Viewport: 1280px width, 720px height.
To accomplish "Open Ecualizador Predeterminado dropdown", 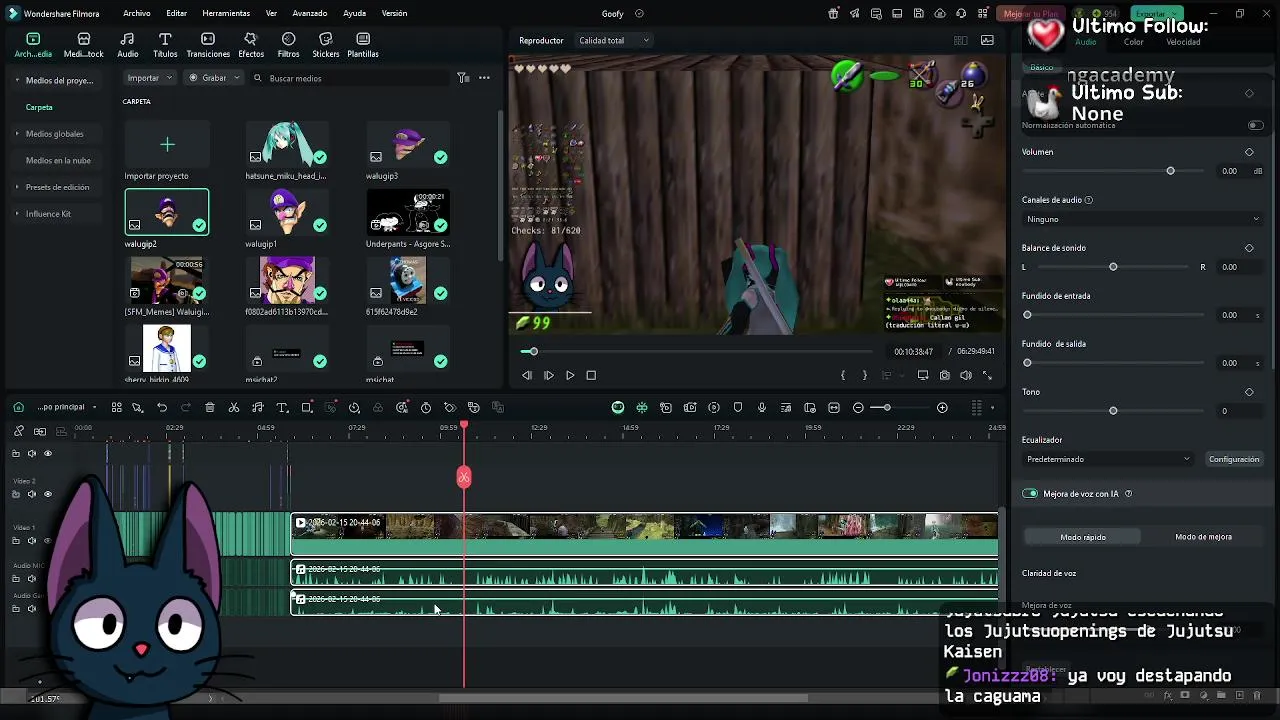I will coord(1108,459).
